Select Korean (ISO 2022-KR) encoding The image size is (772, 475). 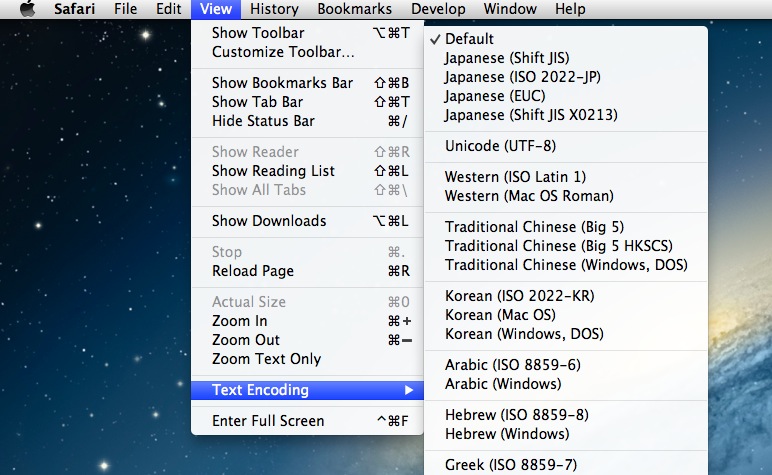(566, 296)
